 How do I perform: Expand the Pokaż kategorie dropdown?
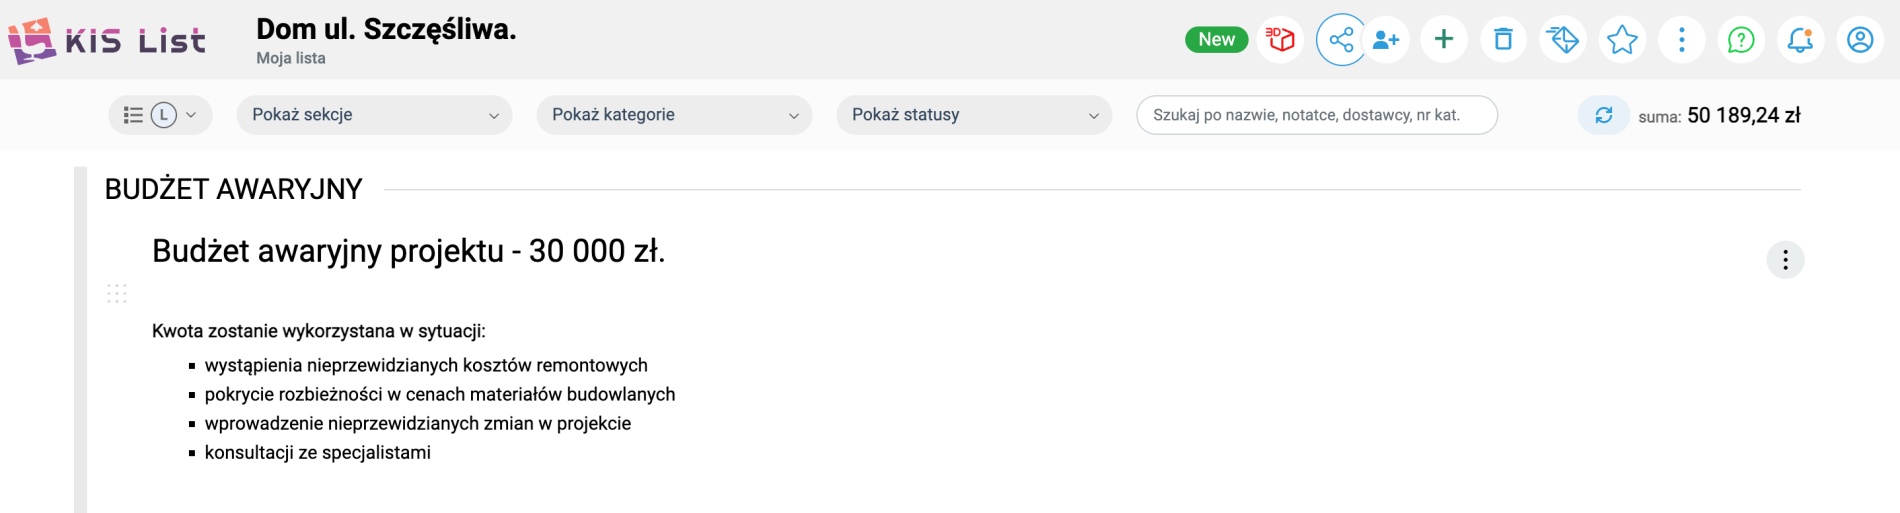click(x=674, y=115)
